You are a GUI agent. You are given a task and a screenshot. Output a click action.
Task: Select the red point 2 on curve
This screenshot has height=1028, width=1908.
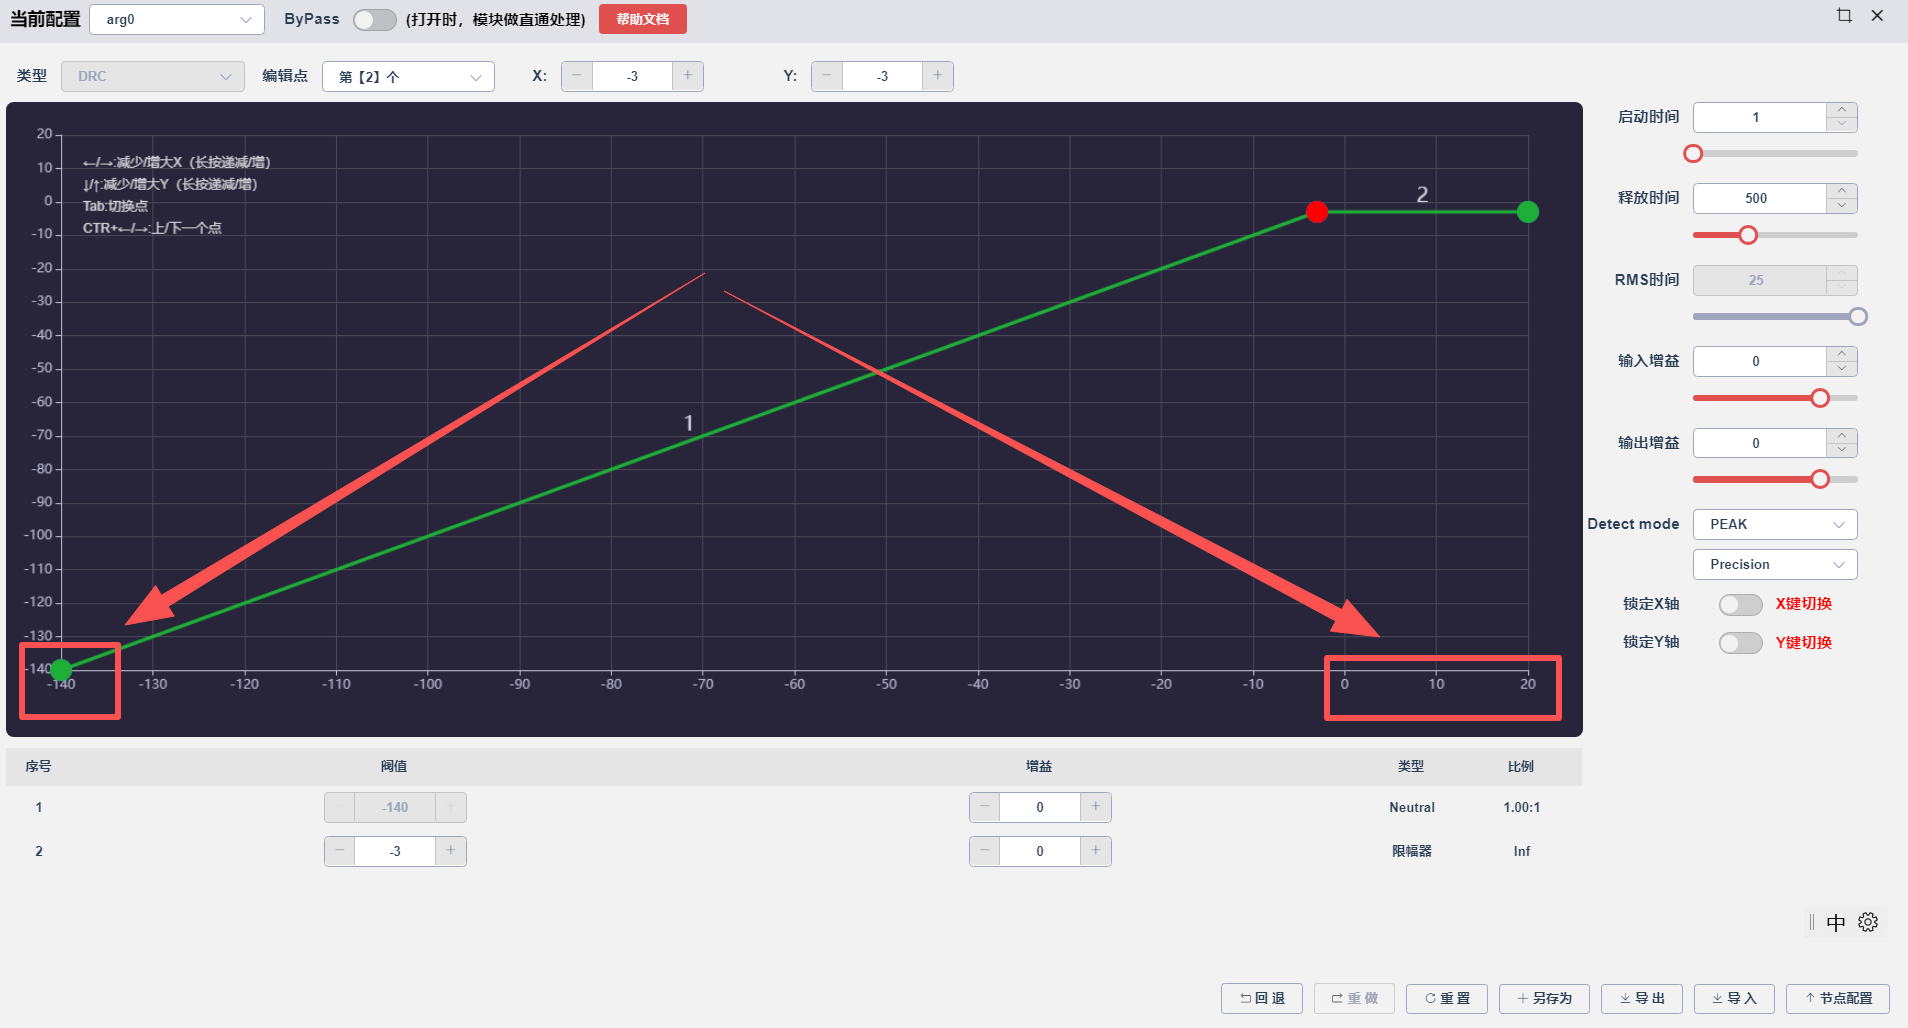coord(1317,212)
